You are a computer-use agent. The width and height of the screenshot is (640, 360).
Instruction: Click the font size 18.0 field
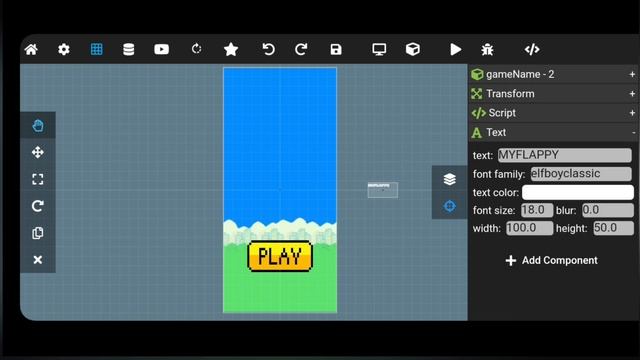(x=537, y=210)
